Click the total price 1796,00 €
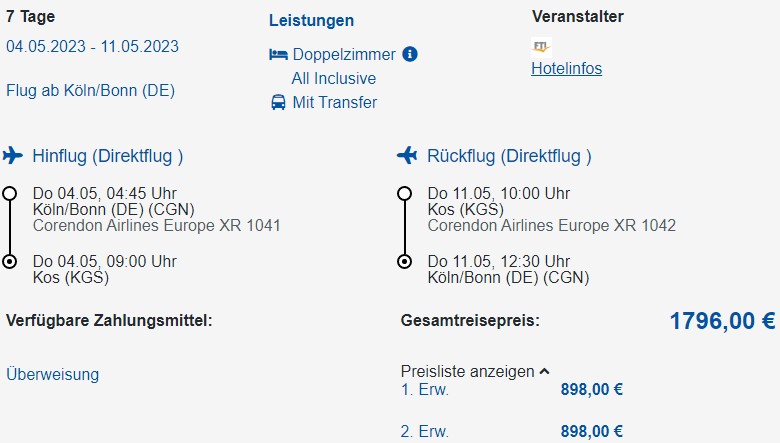This screenshot has width=780, height=443. [722, 321]
